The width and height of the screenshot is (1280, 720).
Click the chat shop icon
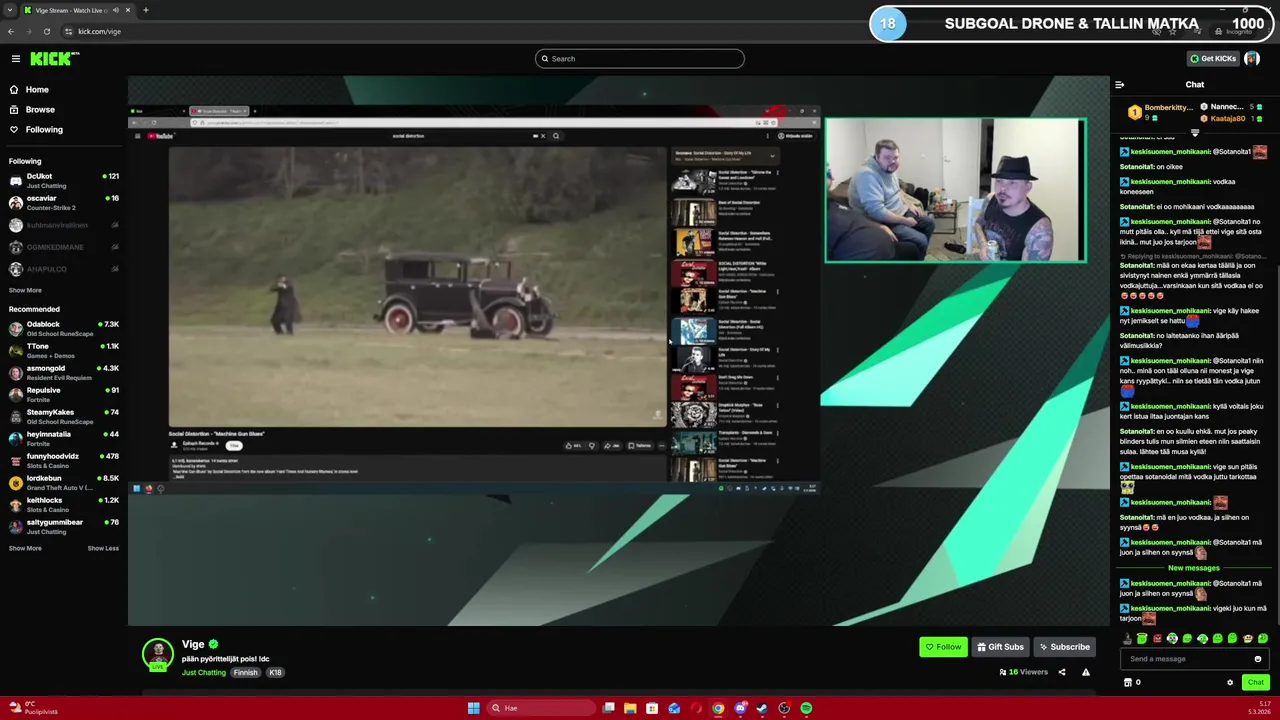coord(1128,682)
